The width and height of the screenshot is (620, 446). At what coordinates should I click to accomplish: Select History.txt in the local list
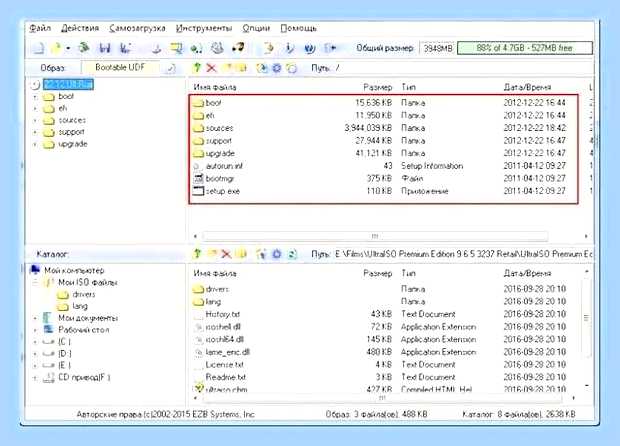coord(223,314)
